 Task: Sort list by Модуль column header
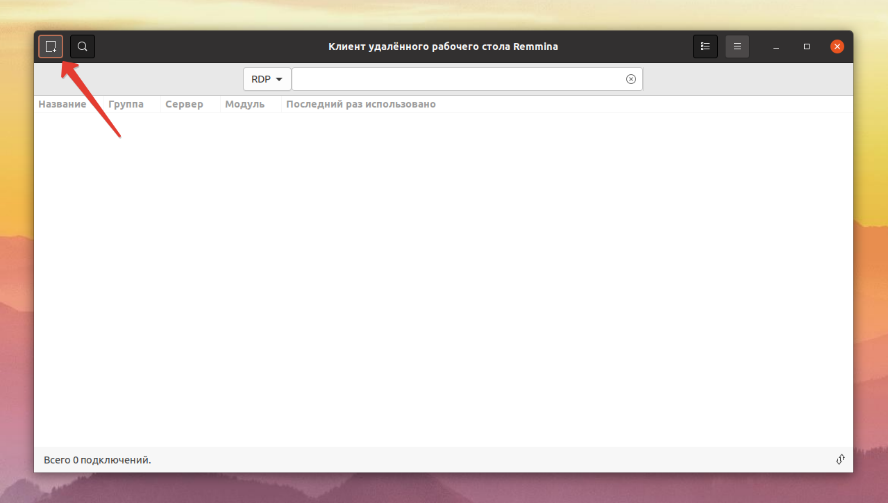pyautogui.click(x=245, y=104)
